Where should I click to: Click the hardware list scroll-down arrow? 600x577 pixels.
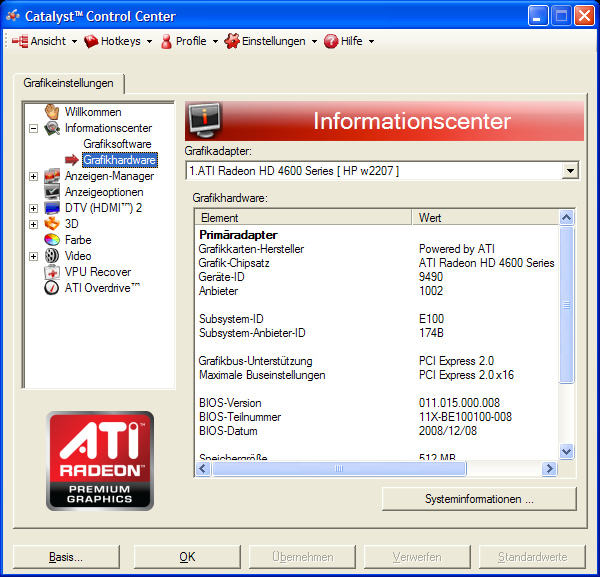click(x=566, y=451)
